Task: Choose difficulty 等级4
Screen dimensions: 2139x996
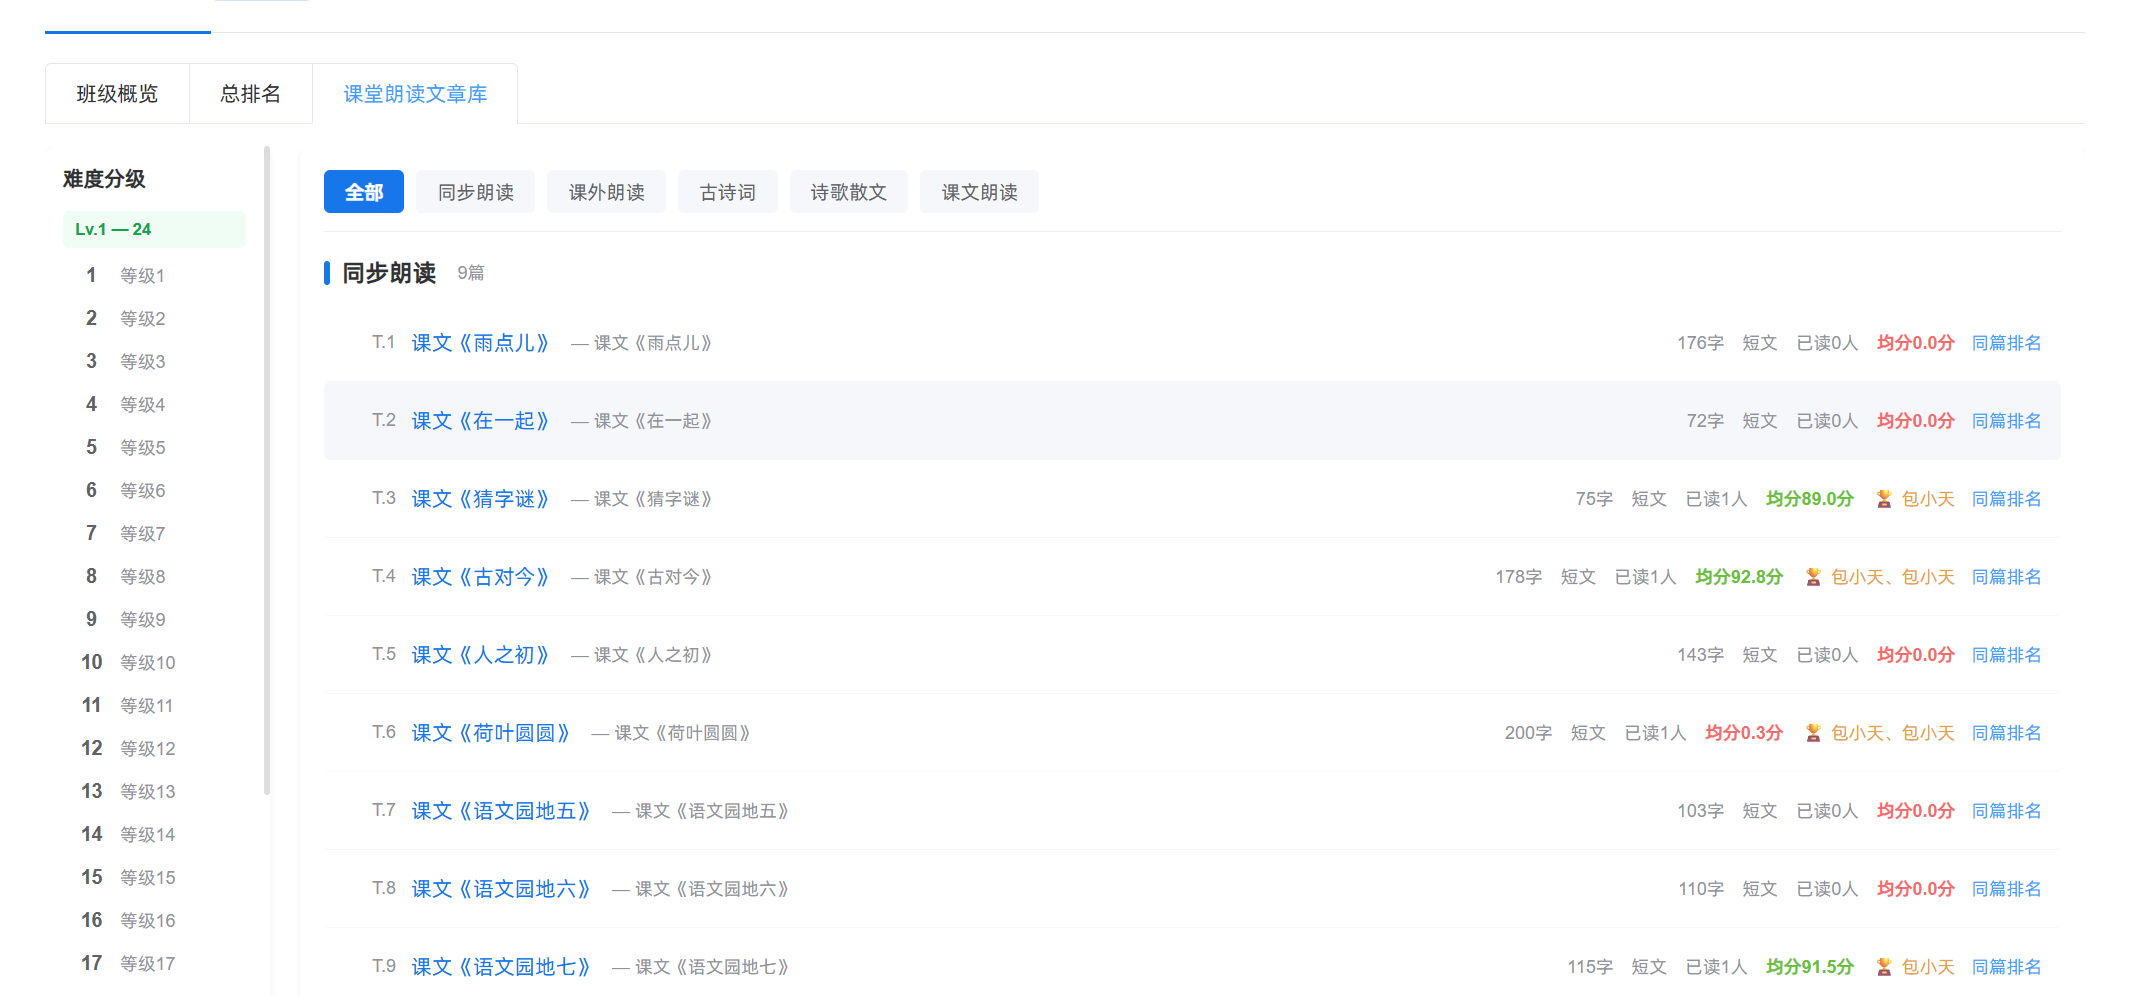Action: 142,404
